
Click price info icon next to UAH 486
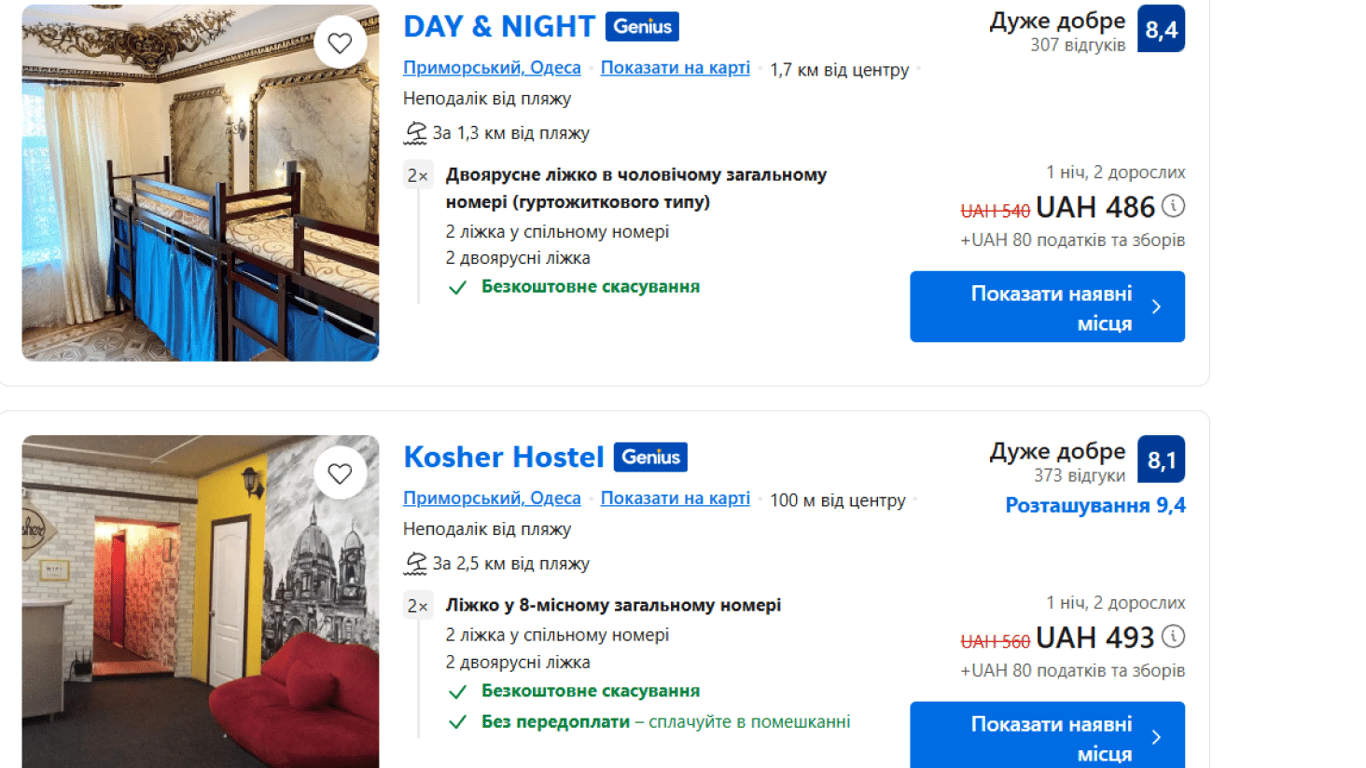[1174, 207]
